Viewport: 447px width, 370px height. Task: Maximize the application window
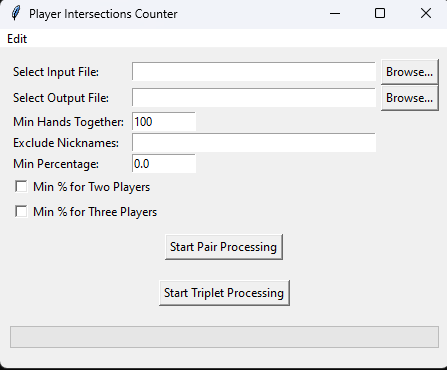(x=380, y=14)
